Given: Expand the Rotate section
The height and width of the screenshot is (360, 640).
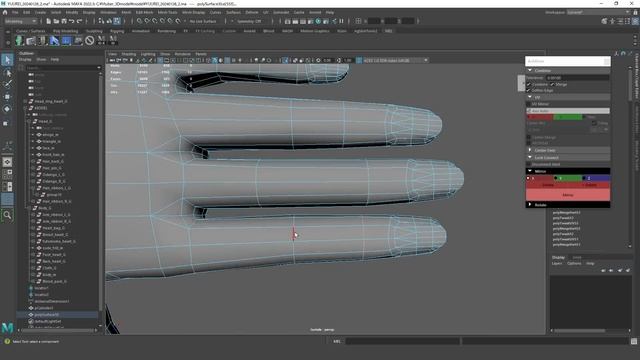Looking at the screenshot, I should pos(530,204).
